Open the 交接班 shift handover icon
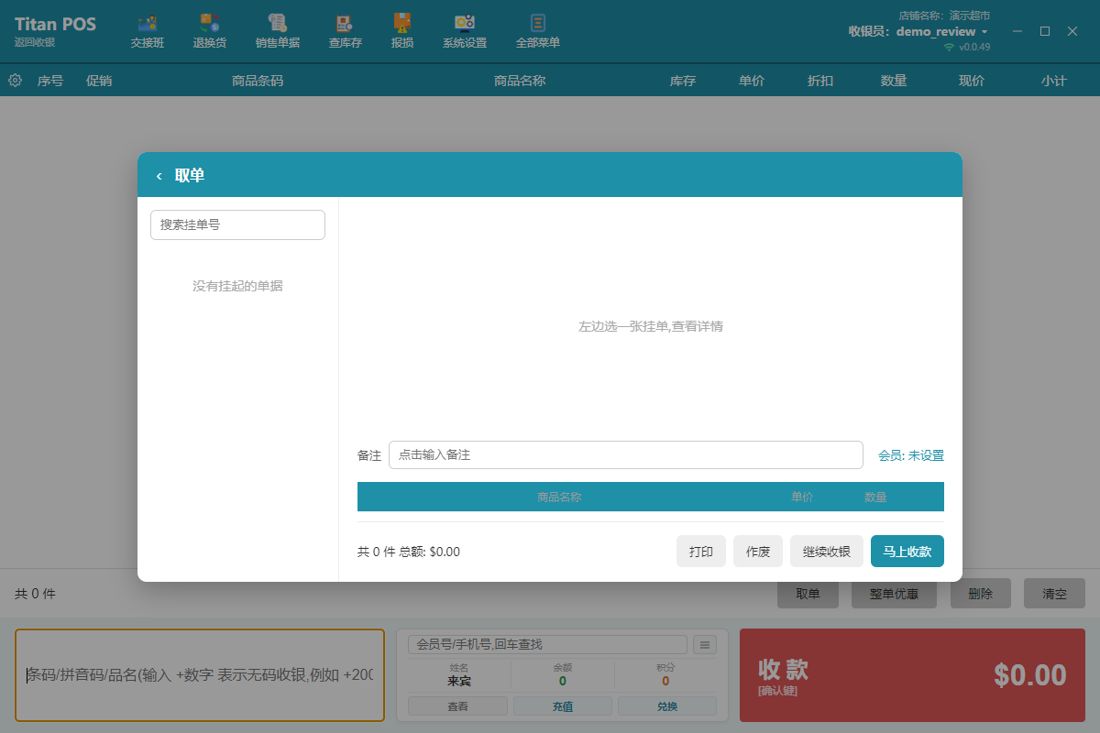The width and height of the screenshot is (1100, 733). (x=147, y=32)
